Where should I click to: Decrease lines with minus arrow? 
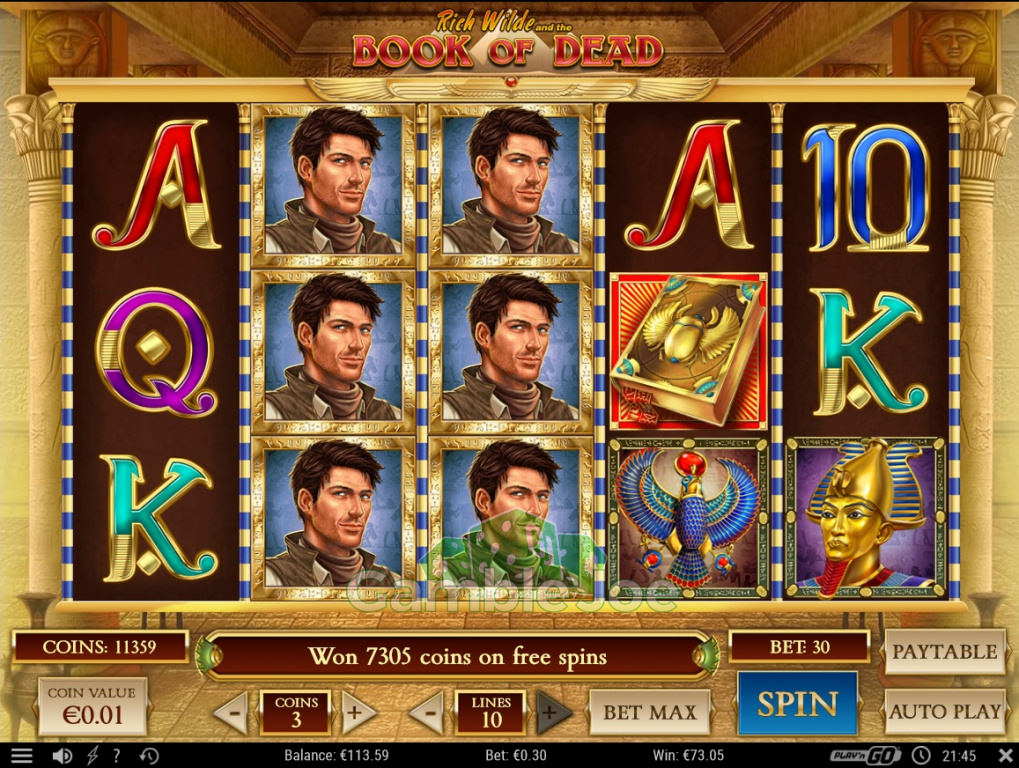428,713
